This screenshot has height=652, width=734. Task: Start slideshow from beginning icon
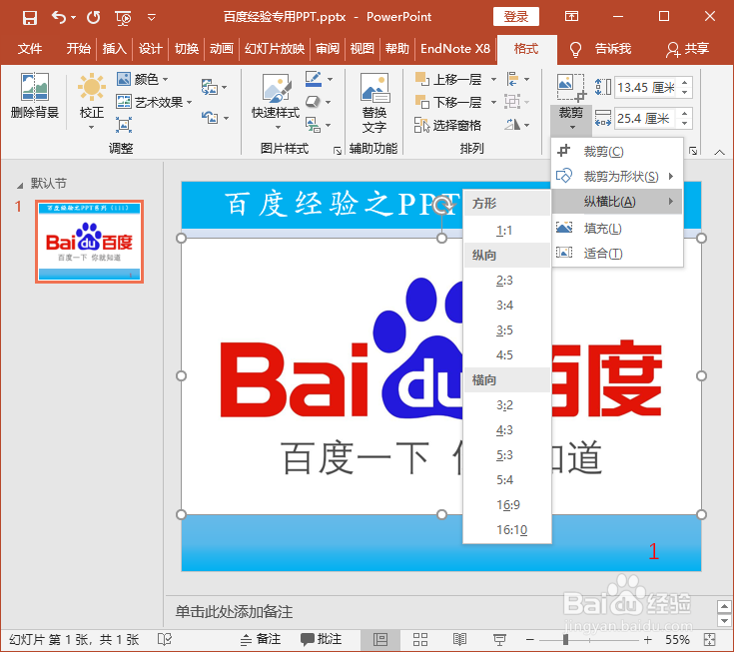point(123,18)
